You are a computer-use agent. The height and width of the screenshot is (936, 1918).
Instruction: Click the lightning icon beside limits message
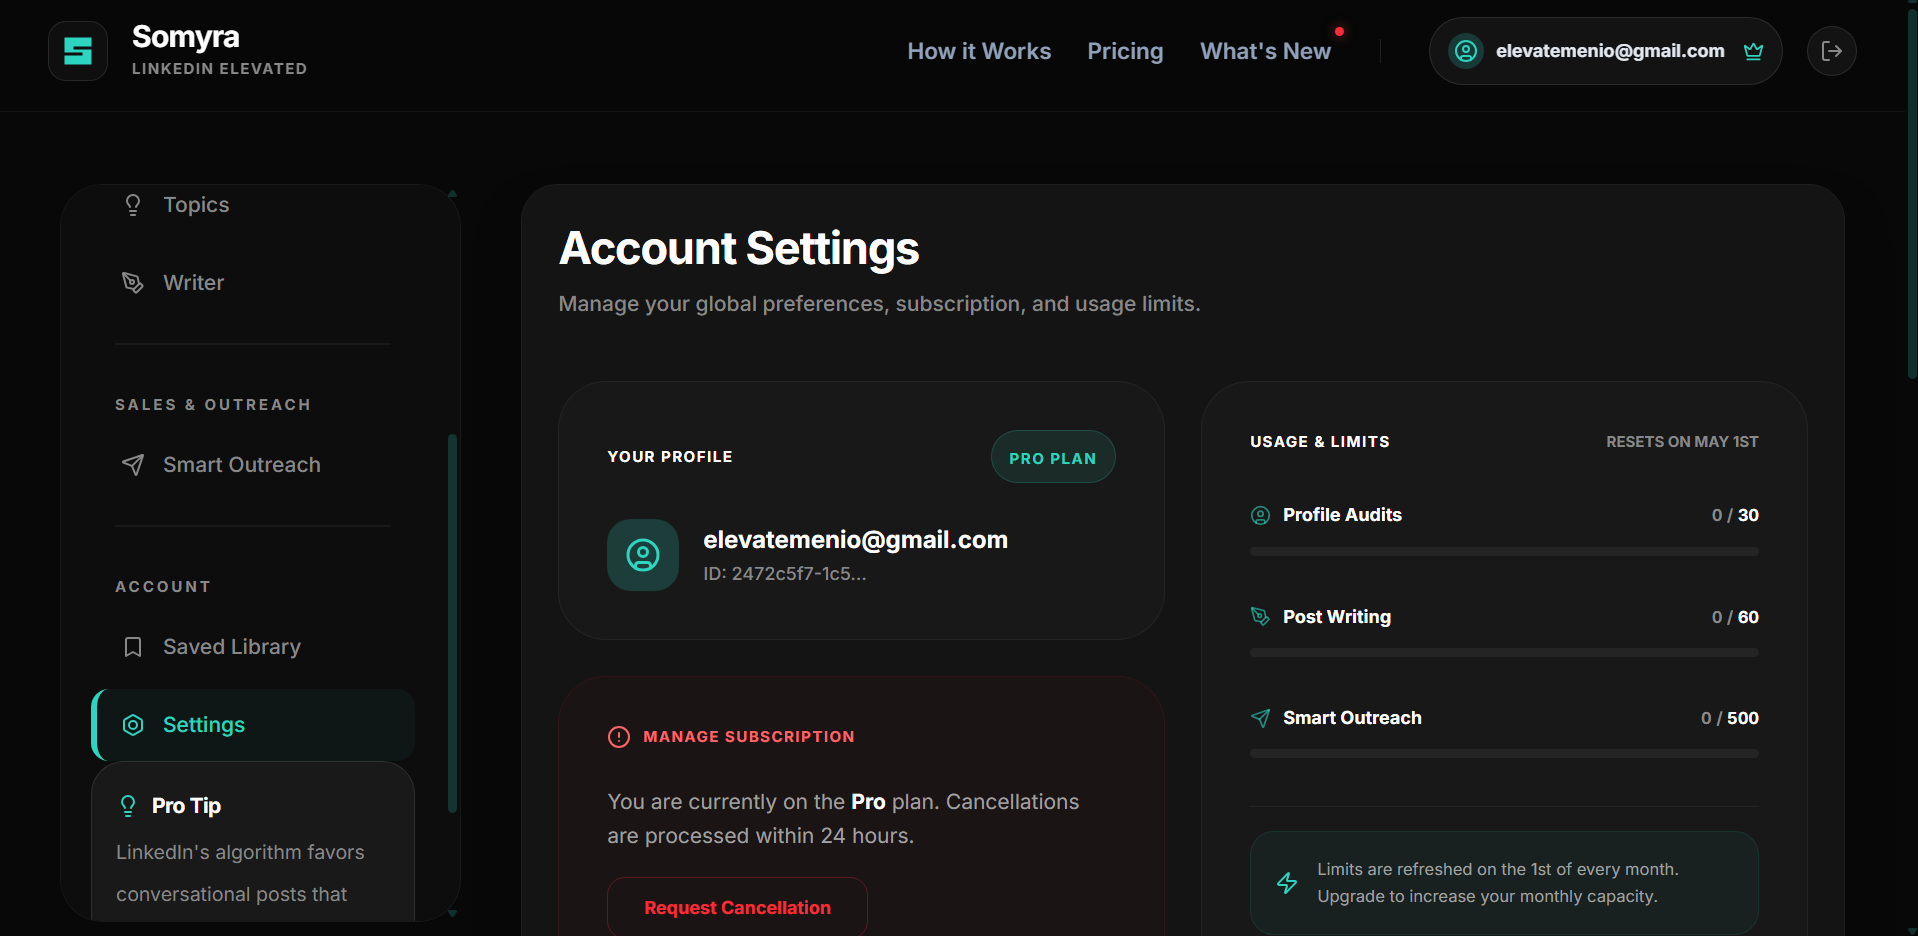click(x=1287, y=883)
